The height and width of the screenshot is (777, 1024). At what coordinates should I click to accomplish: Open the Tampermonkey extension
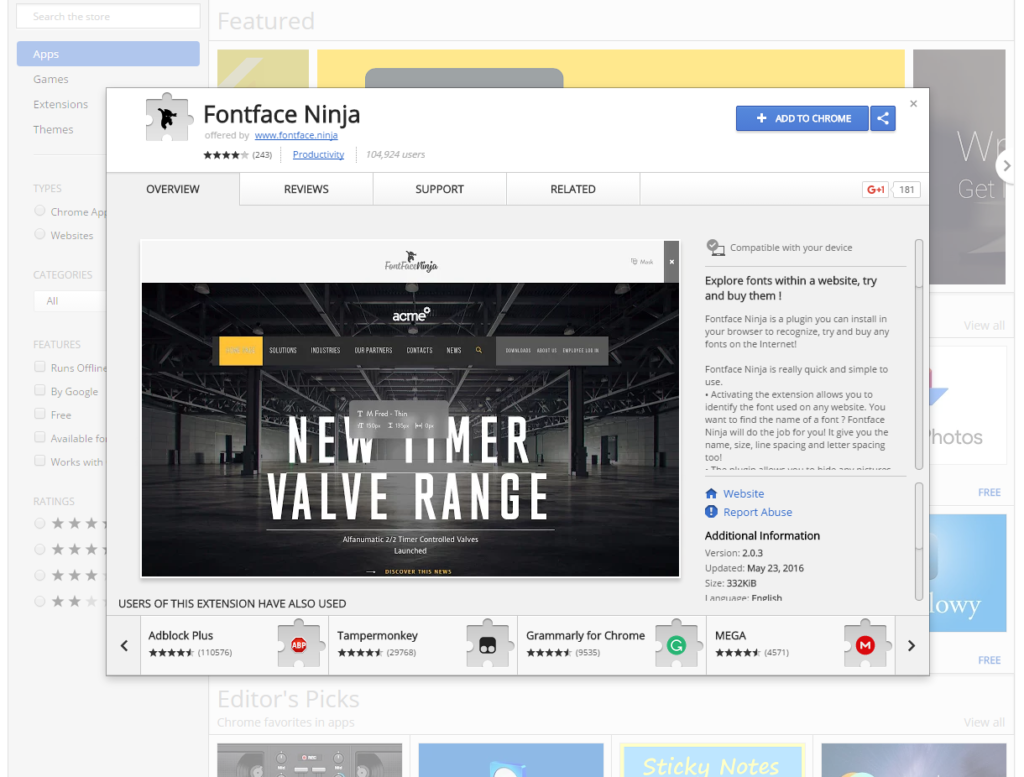pos(423,644)
